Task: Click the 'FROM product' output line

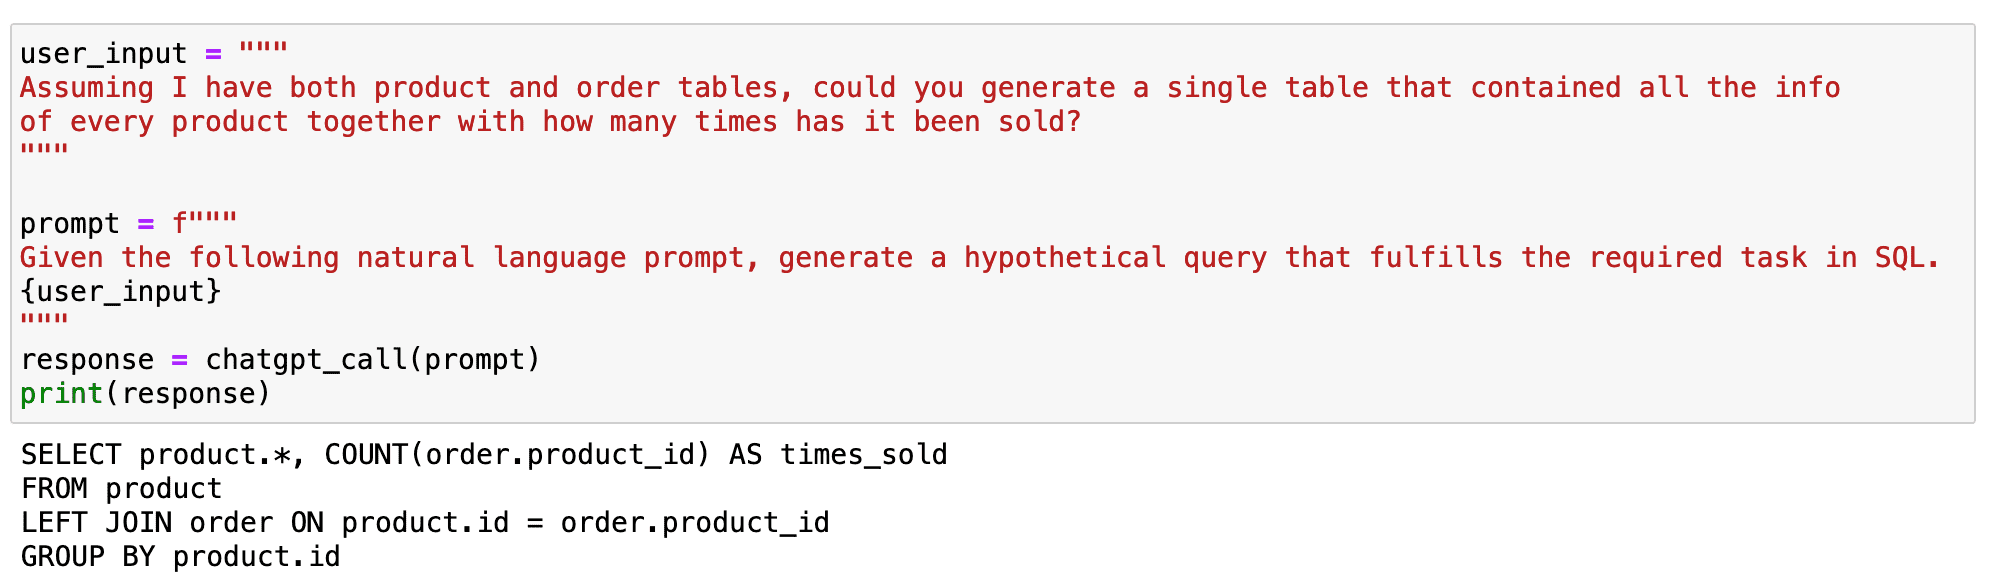Action: point(121,489)
